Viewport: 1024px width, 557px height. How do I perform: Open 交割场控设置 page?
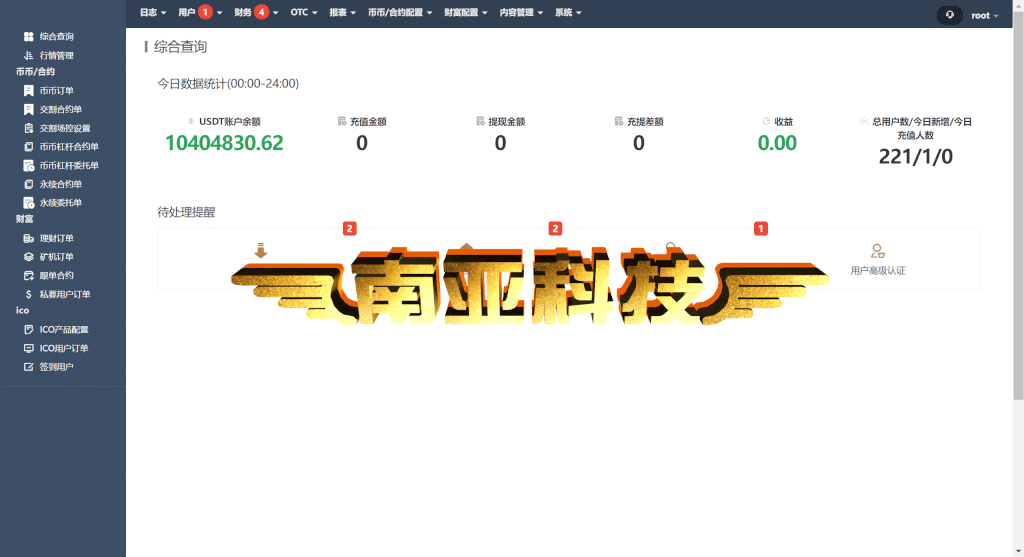65,128
